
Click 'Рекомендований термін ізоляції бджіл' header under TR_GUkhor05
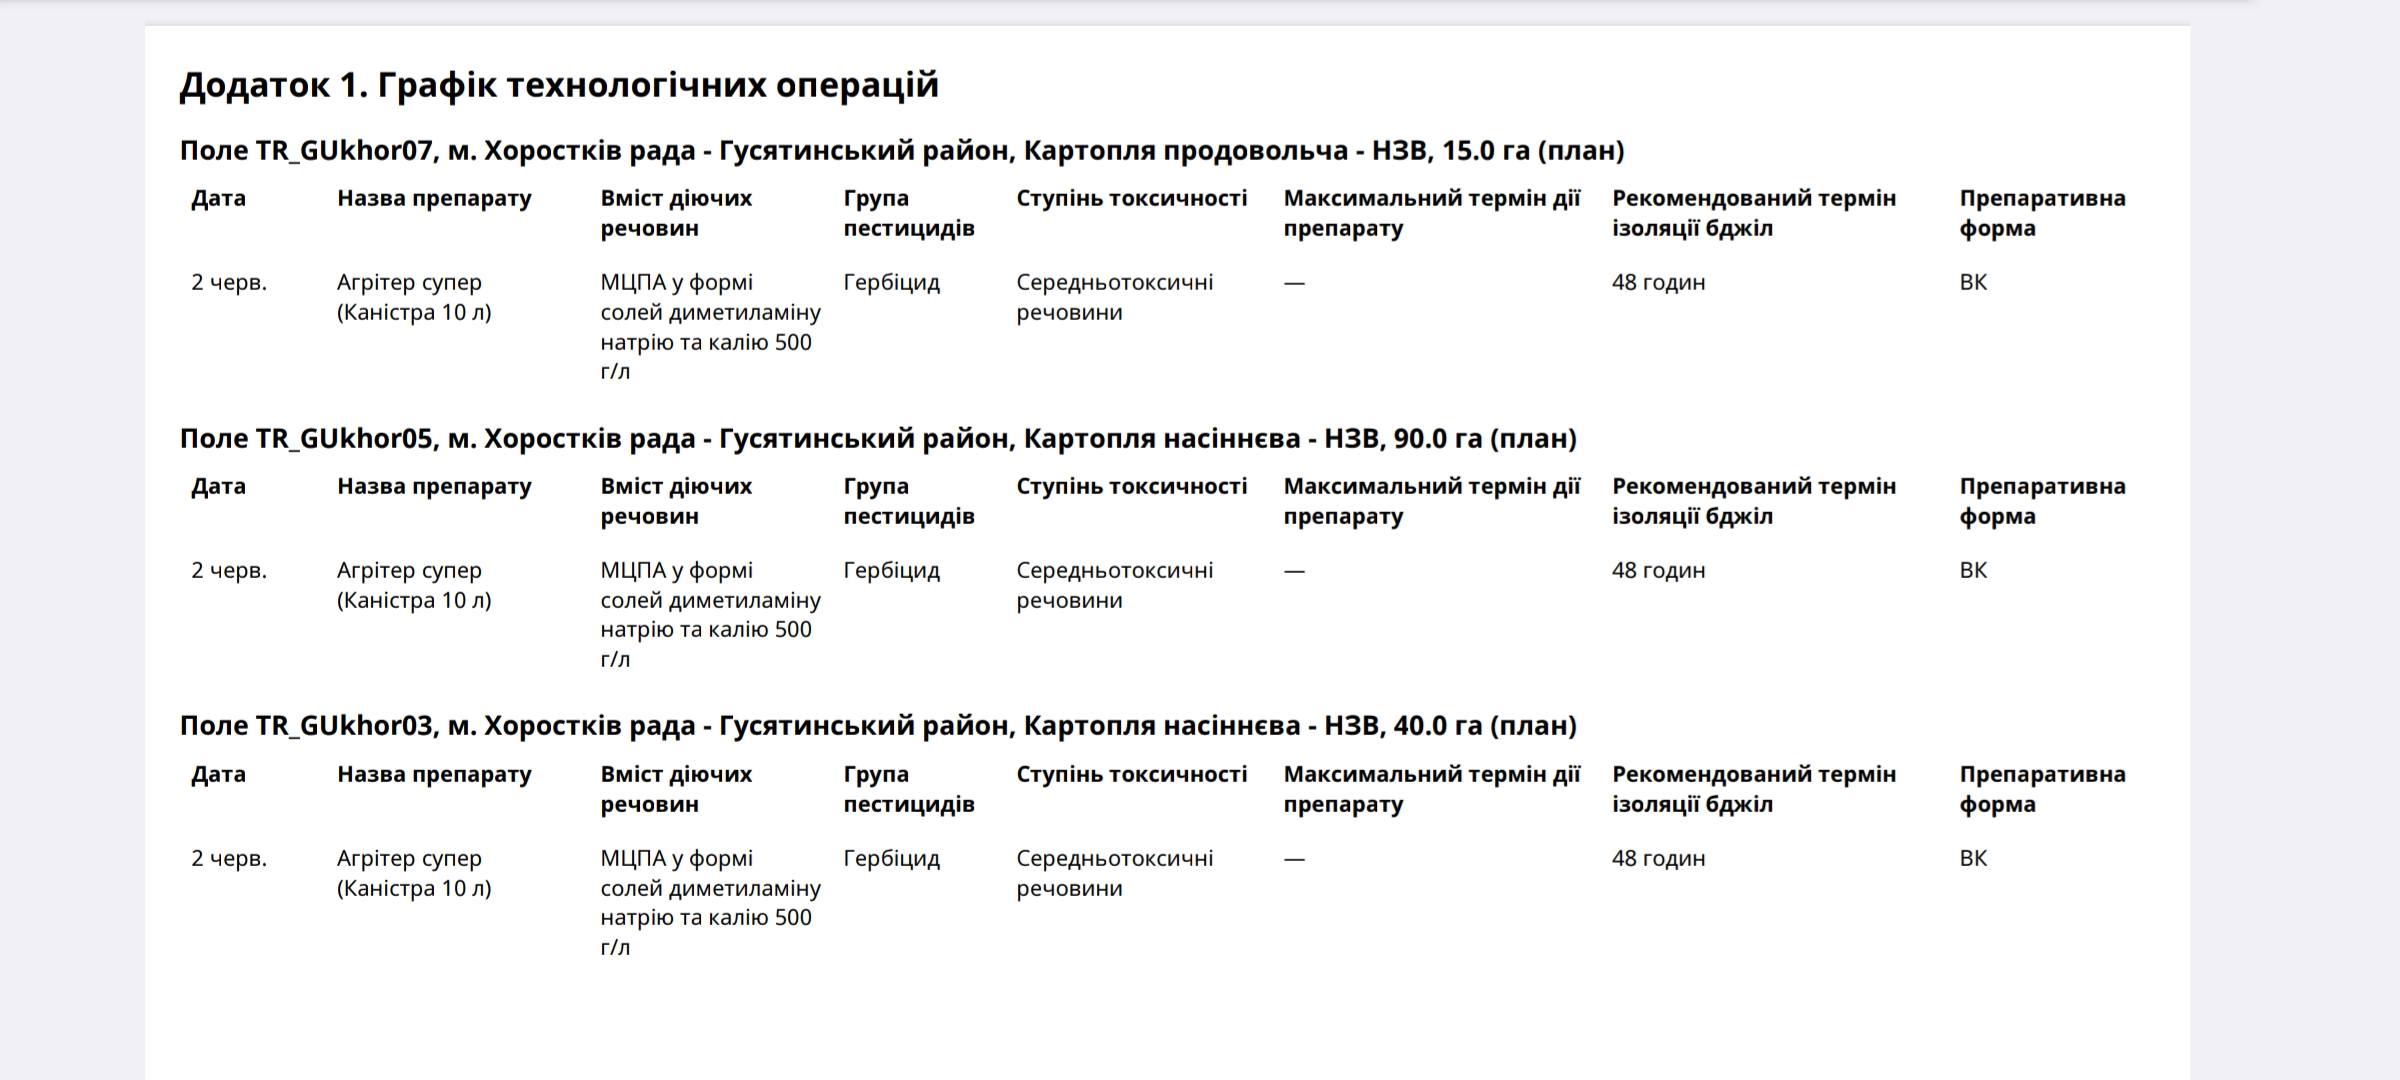(1753, 501)
